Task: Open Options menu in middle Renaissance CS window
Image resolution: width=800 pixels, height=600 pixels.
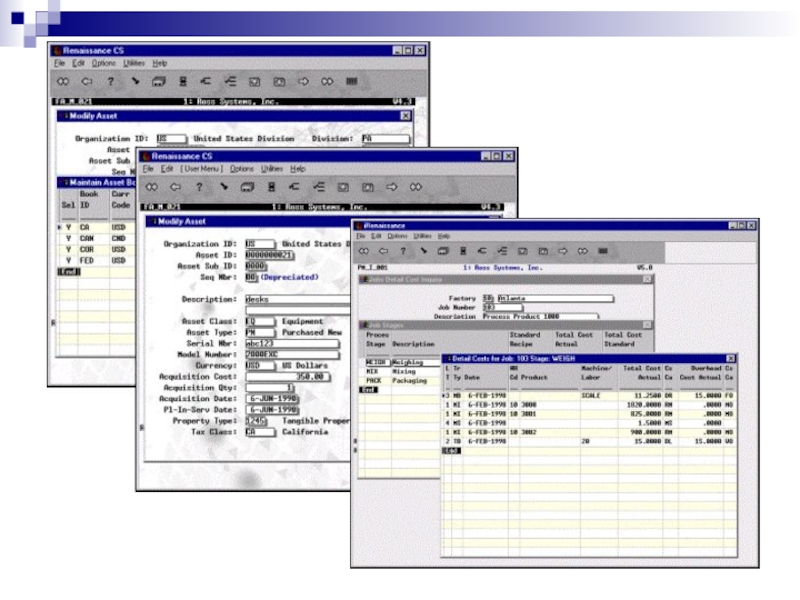Action: click(241, 168)
